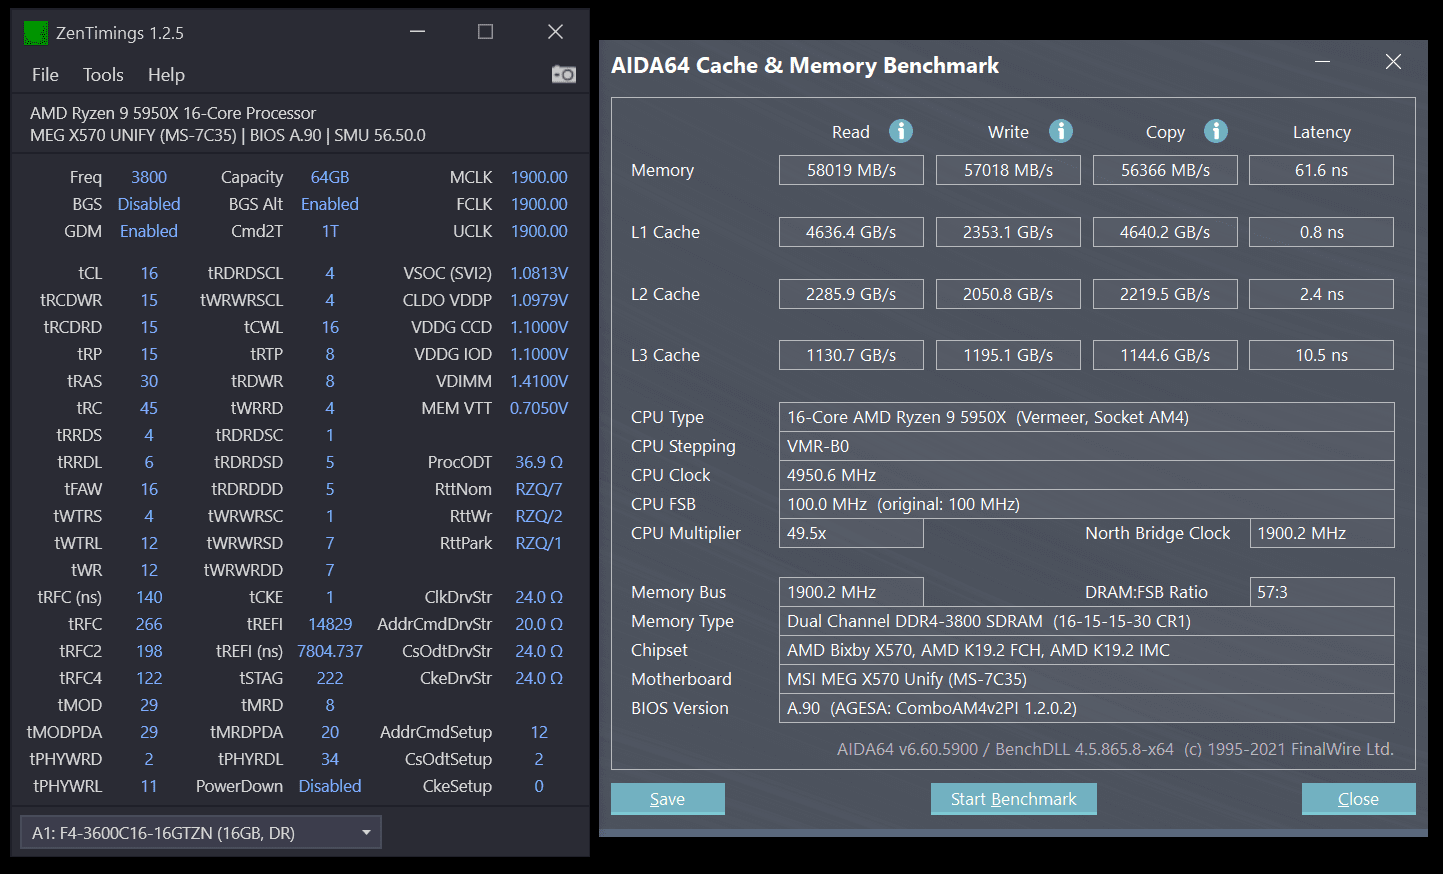The image size is (1443, 874).
Task: Select the Memory Bus 1900.2 MHz field
Action: tap(851, 592)
